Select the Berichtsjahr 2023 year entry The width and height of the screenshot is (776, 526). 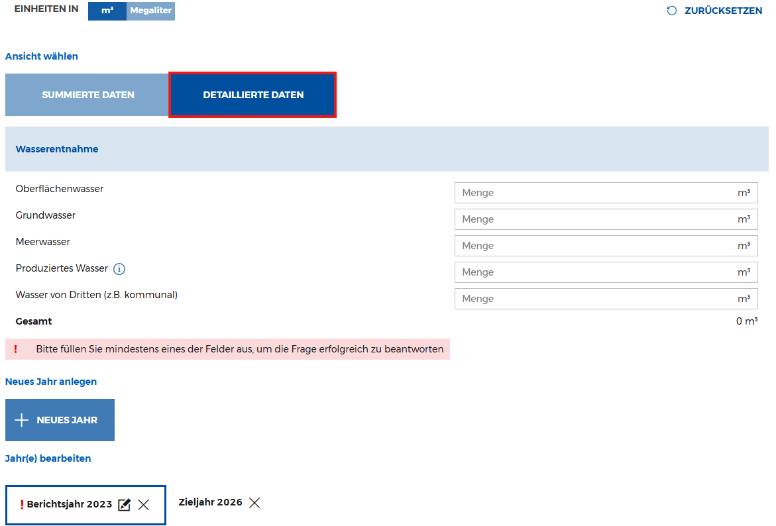69,505
